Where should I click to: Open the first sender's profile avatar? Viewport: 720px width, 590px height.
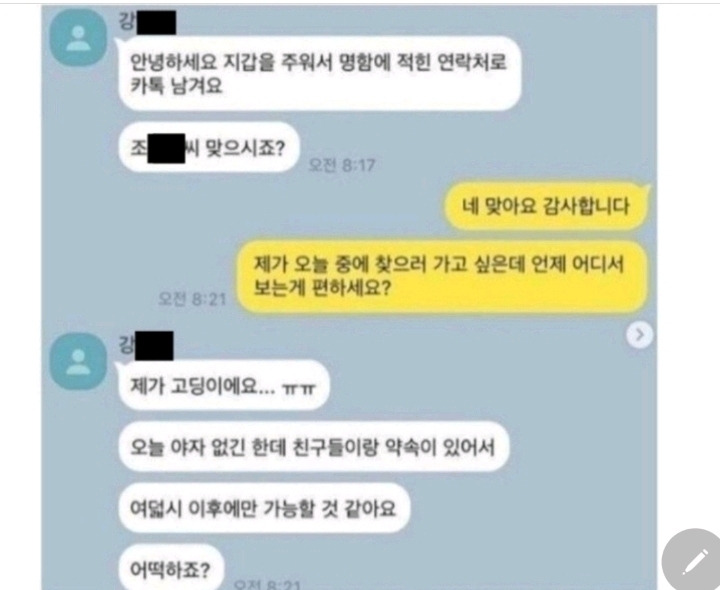(79, 38)
